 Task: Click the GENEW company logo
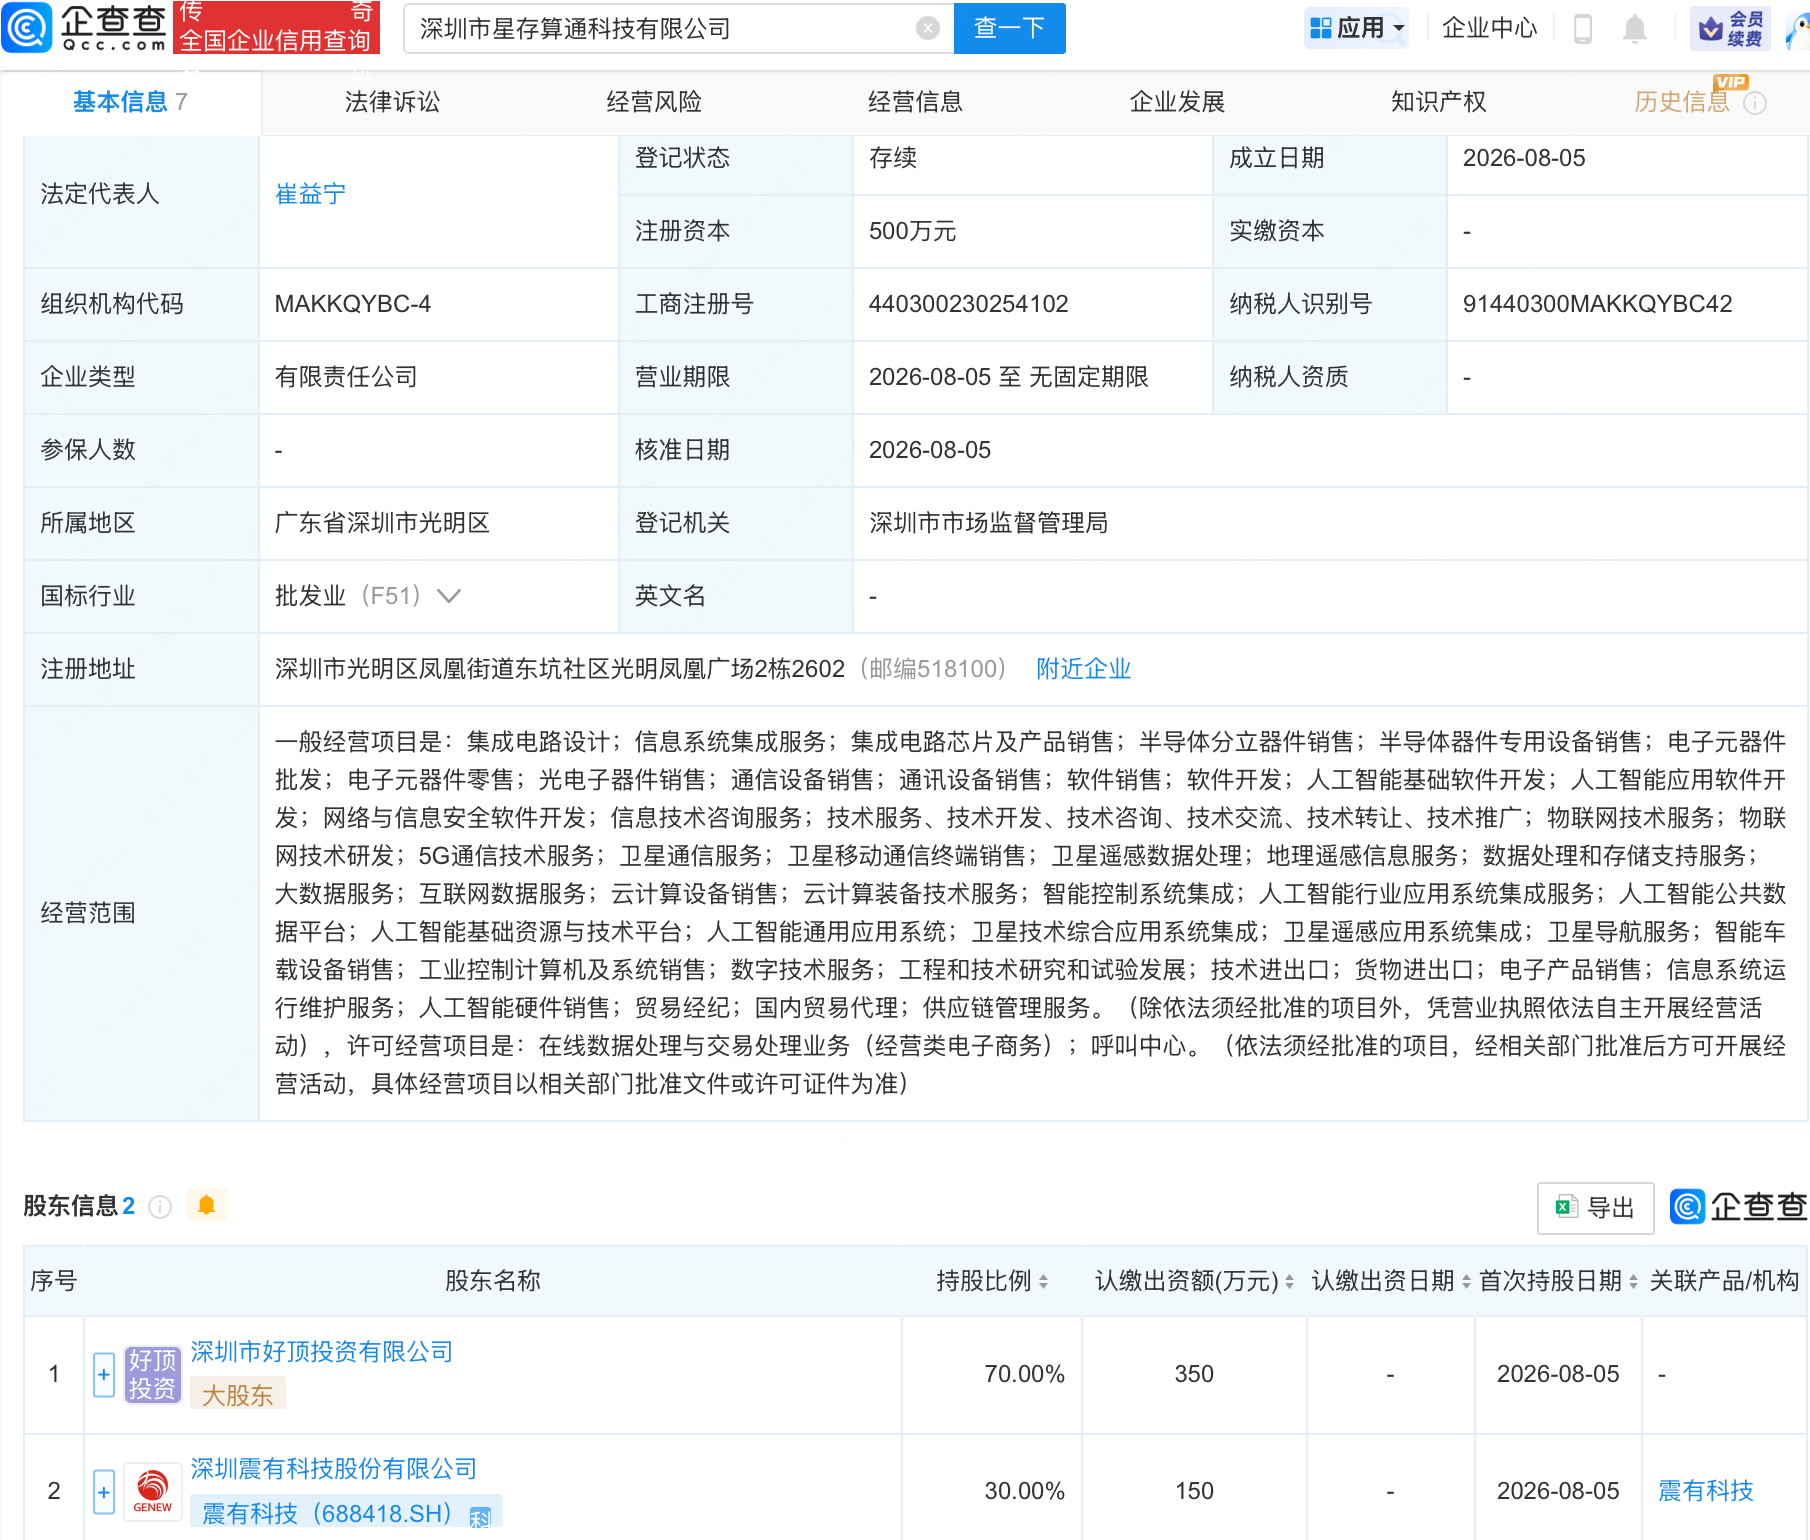click(x=152, y=1491)
